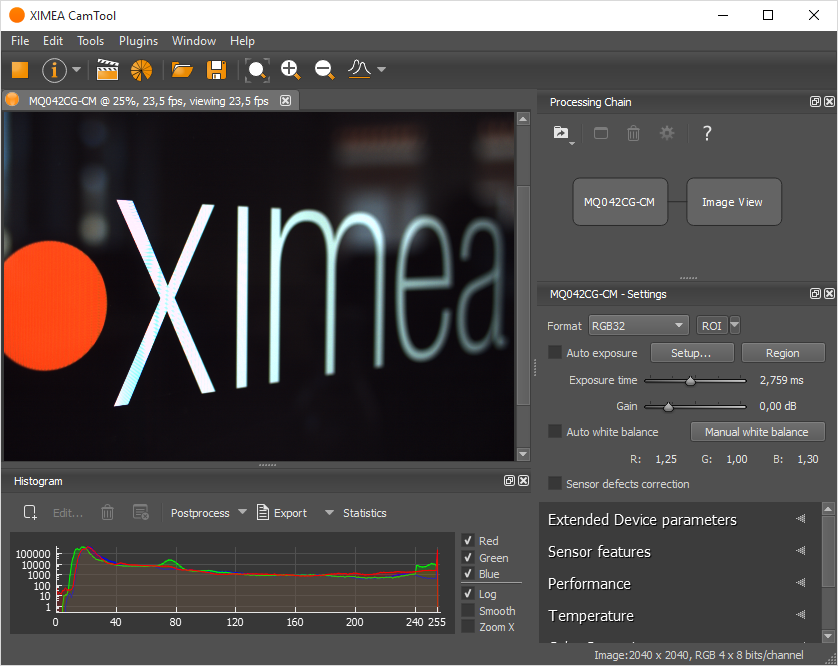Click the zoom out magnifier icon
The width and height of the screenshot is (838, 666).
click(x=325, y=70)
